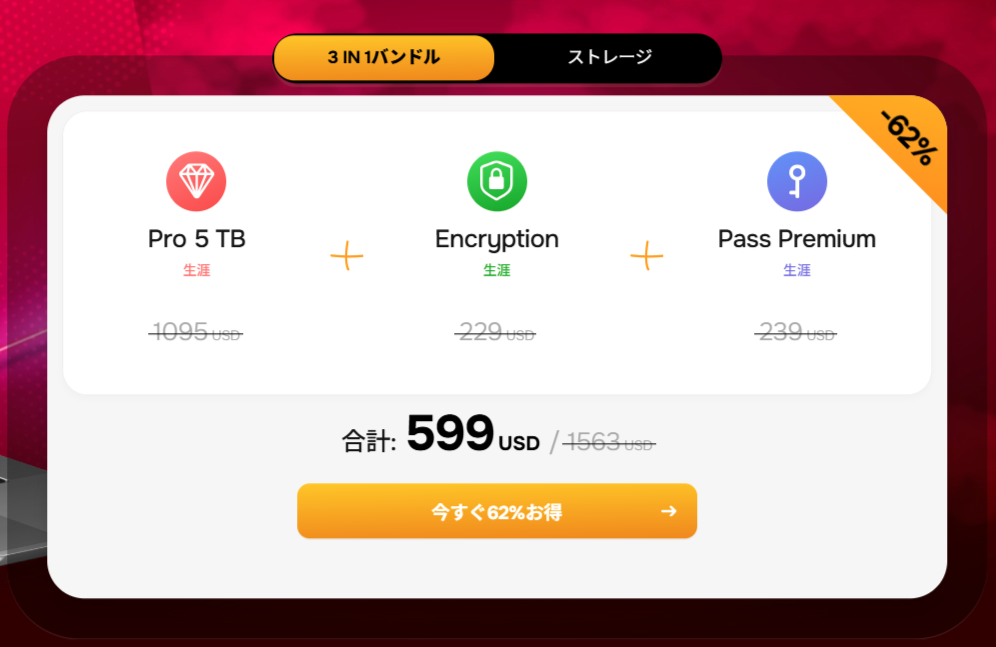Click the arrow on the orange button
Screen dimensions: 996x647
coord(668,511)
